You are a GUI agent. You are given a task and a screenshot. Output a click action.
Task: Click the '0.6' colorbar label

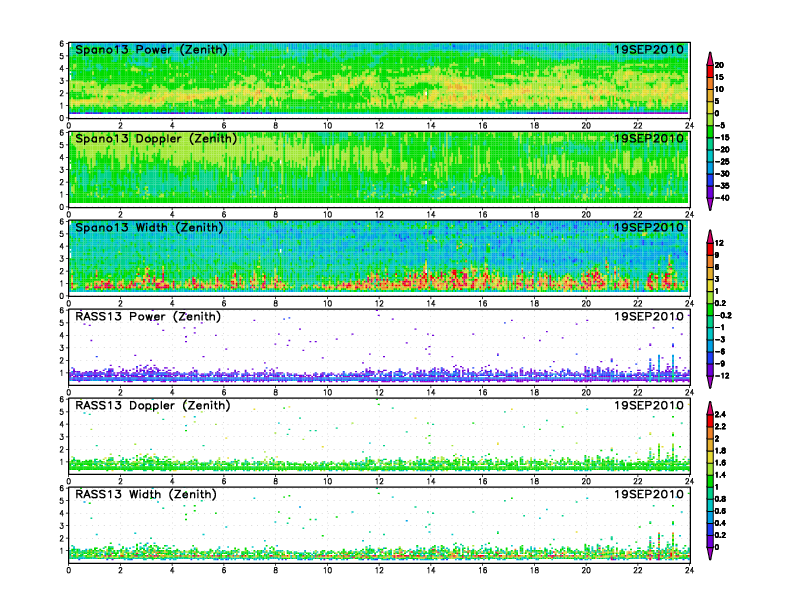tap(720, 512)
